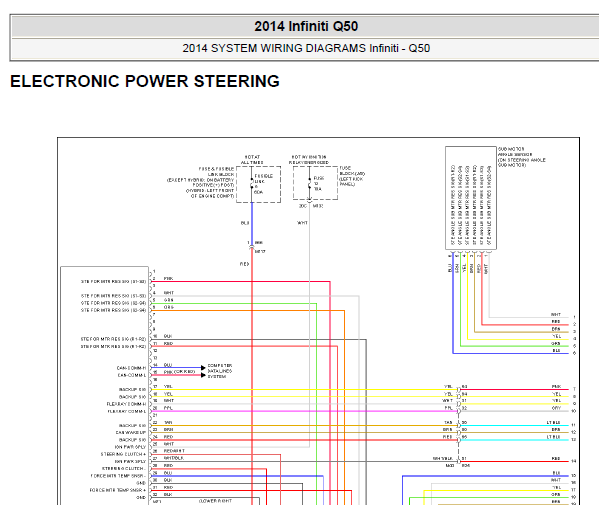Click the M117 connector on the blue wire
The image size is (599, 505).
click(x=252, y=248)
